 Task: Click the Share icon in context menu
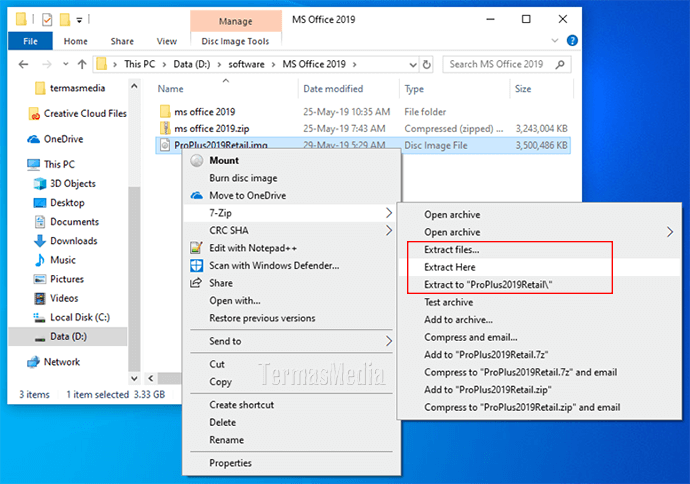(197, 283)
